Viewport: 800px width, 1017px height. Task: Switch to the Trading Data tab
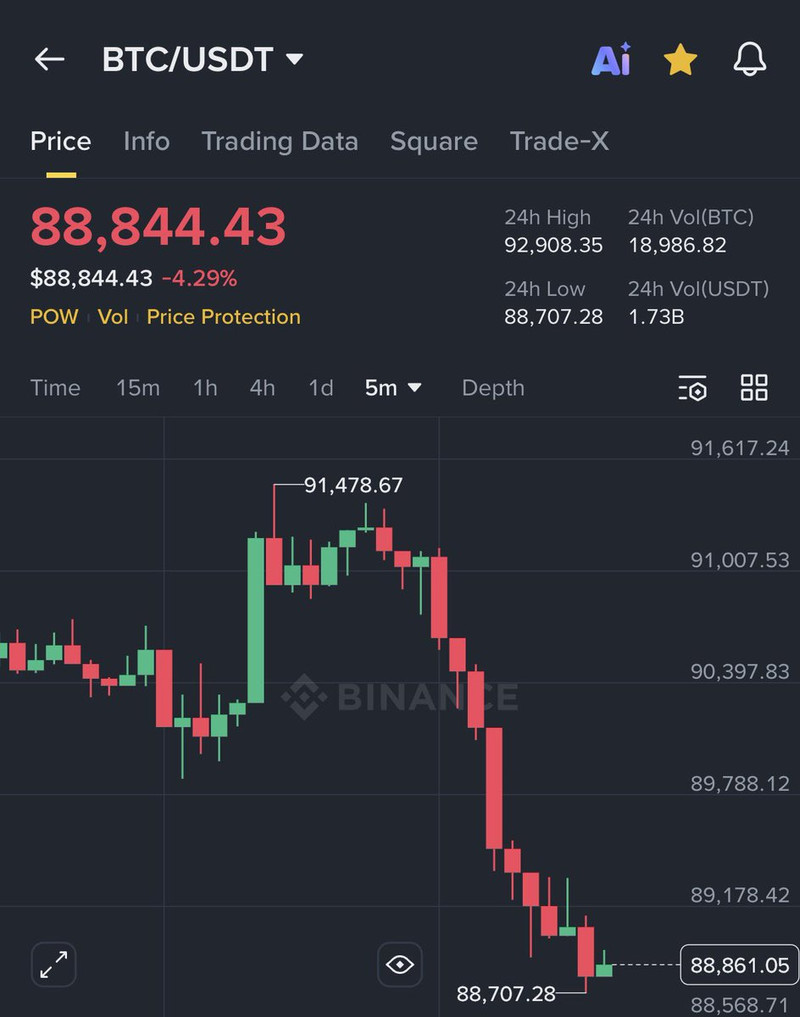[280, 142]
